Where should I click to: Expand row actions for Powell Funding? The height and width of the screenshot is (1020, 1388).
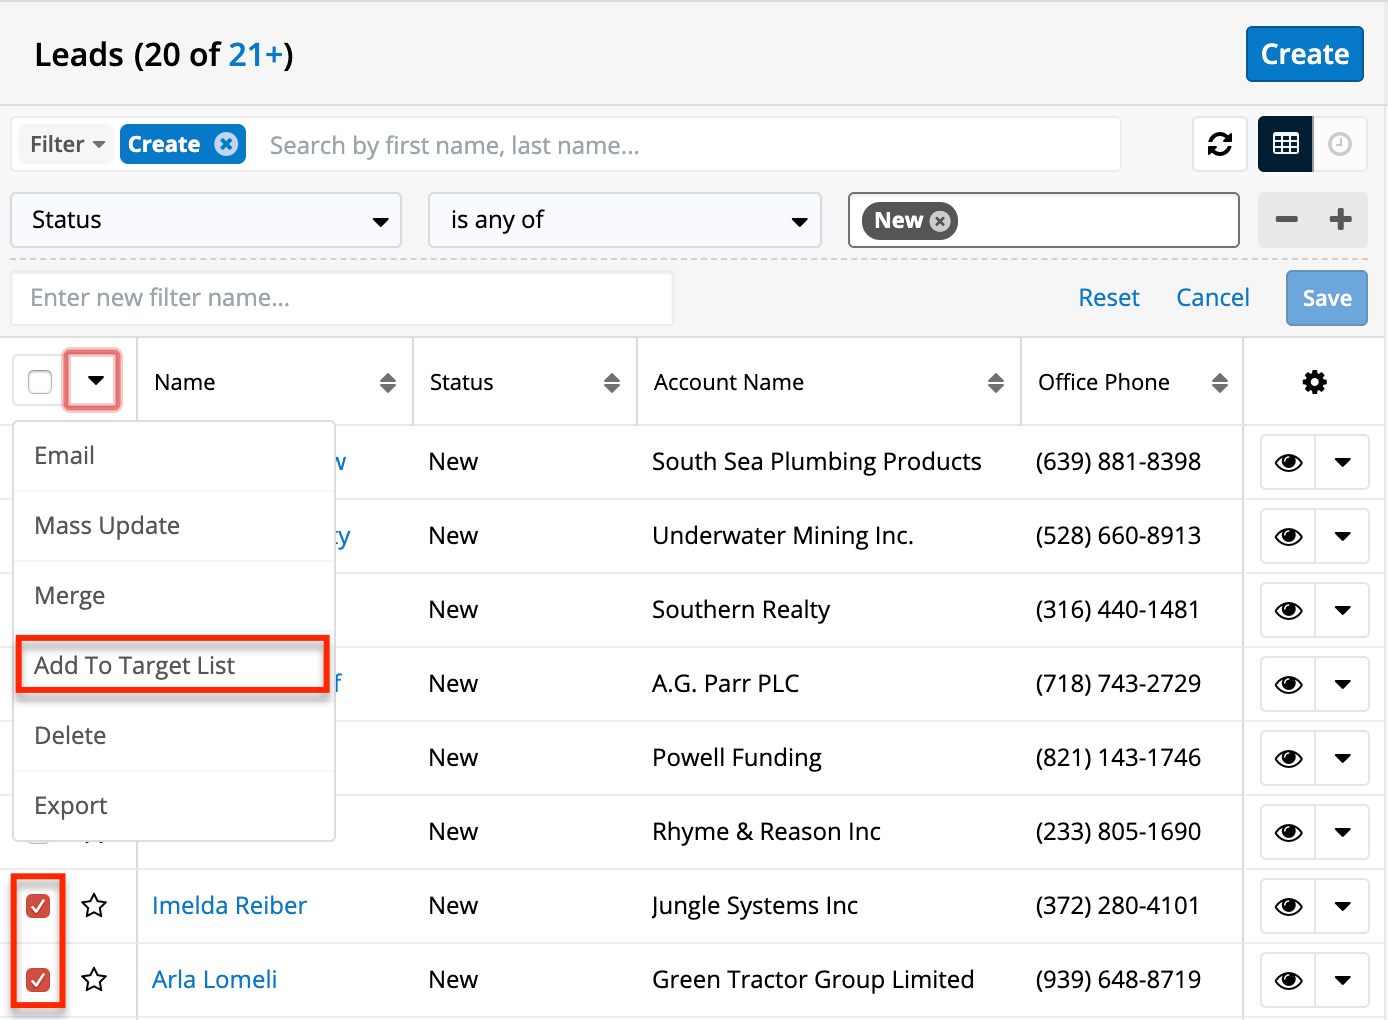(x=1342, y=758)
